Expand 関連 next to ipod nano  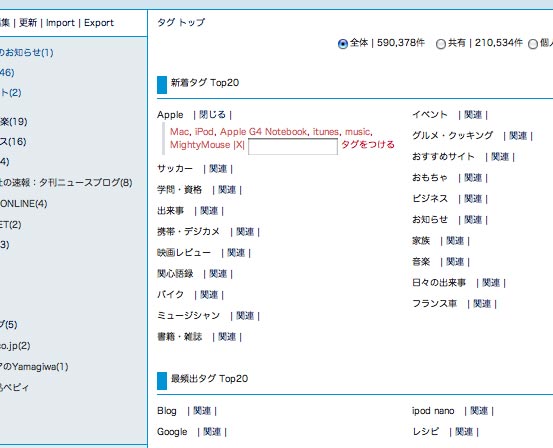[x=479, y=411]
